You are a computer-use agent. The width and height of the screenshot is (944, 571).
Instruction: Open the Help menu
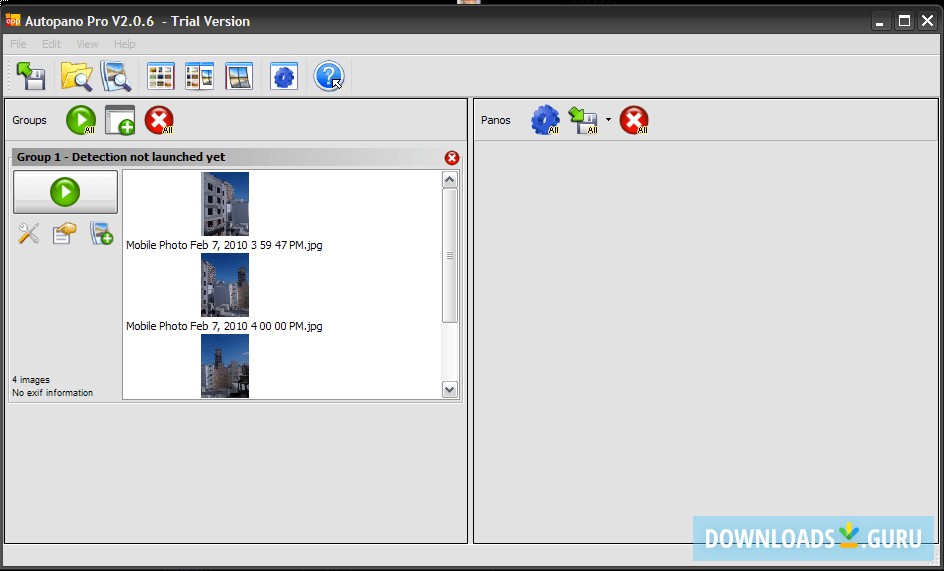125,44
